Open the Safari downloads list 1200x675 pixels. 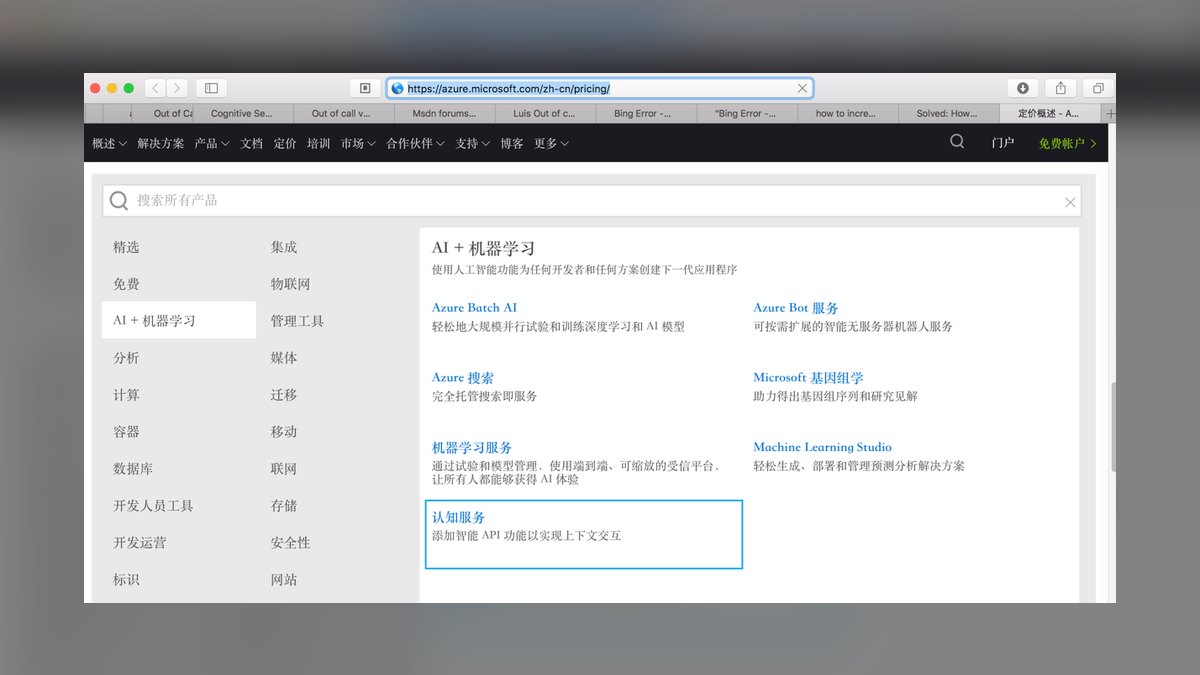(x=1023, y=88)
